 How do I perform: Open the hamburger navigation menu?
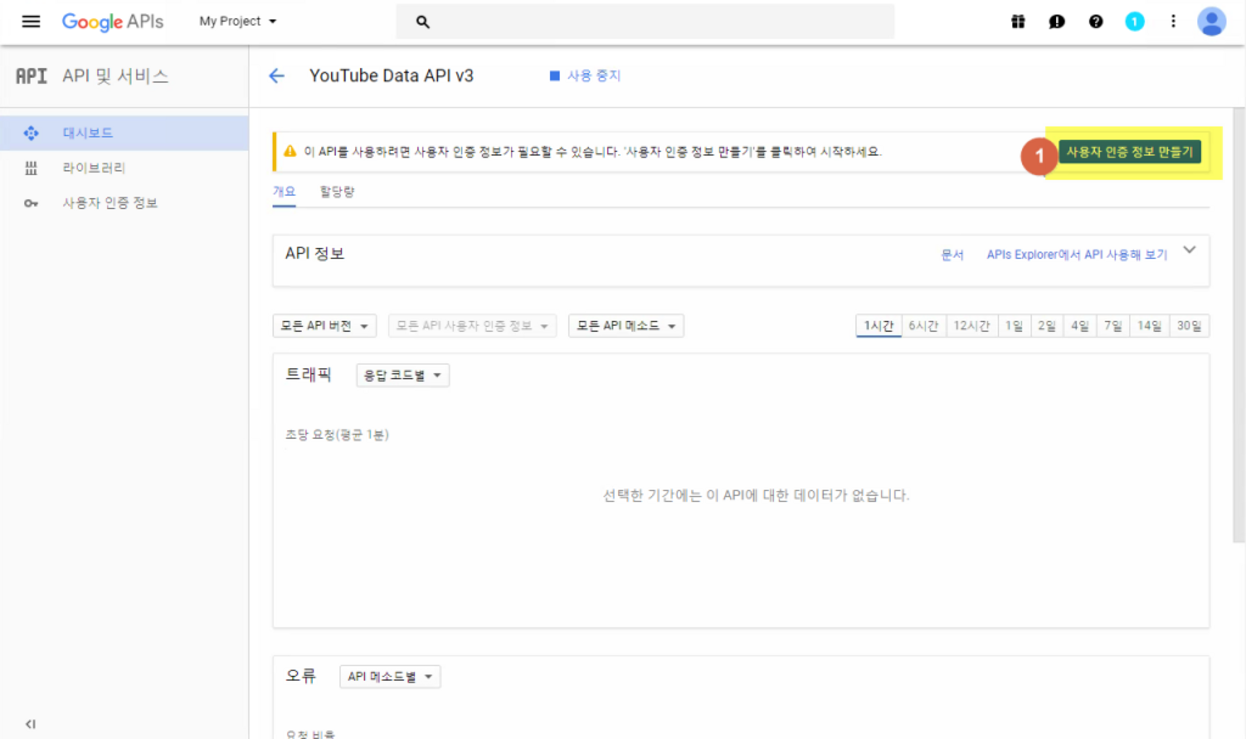point(31,21)
